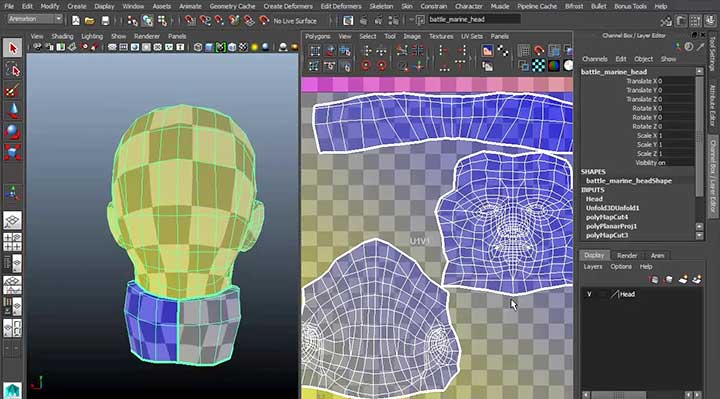Screen dimensions: 720x399
Task: Open UV editor UV Sets menu
Action: coord(472,36)
